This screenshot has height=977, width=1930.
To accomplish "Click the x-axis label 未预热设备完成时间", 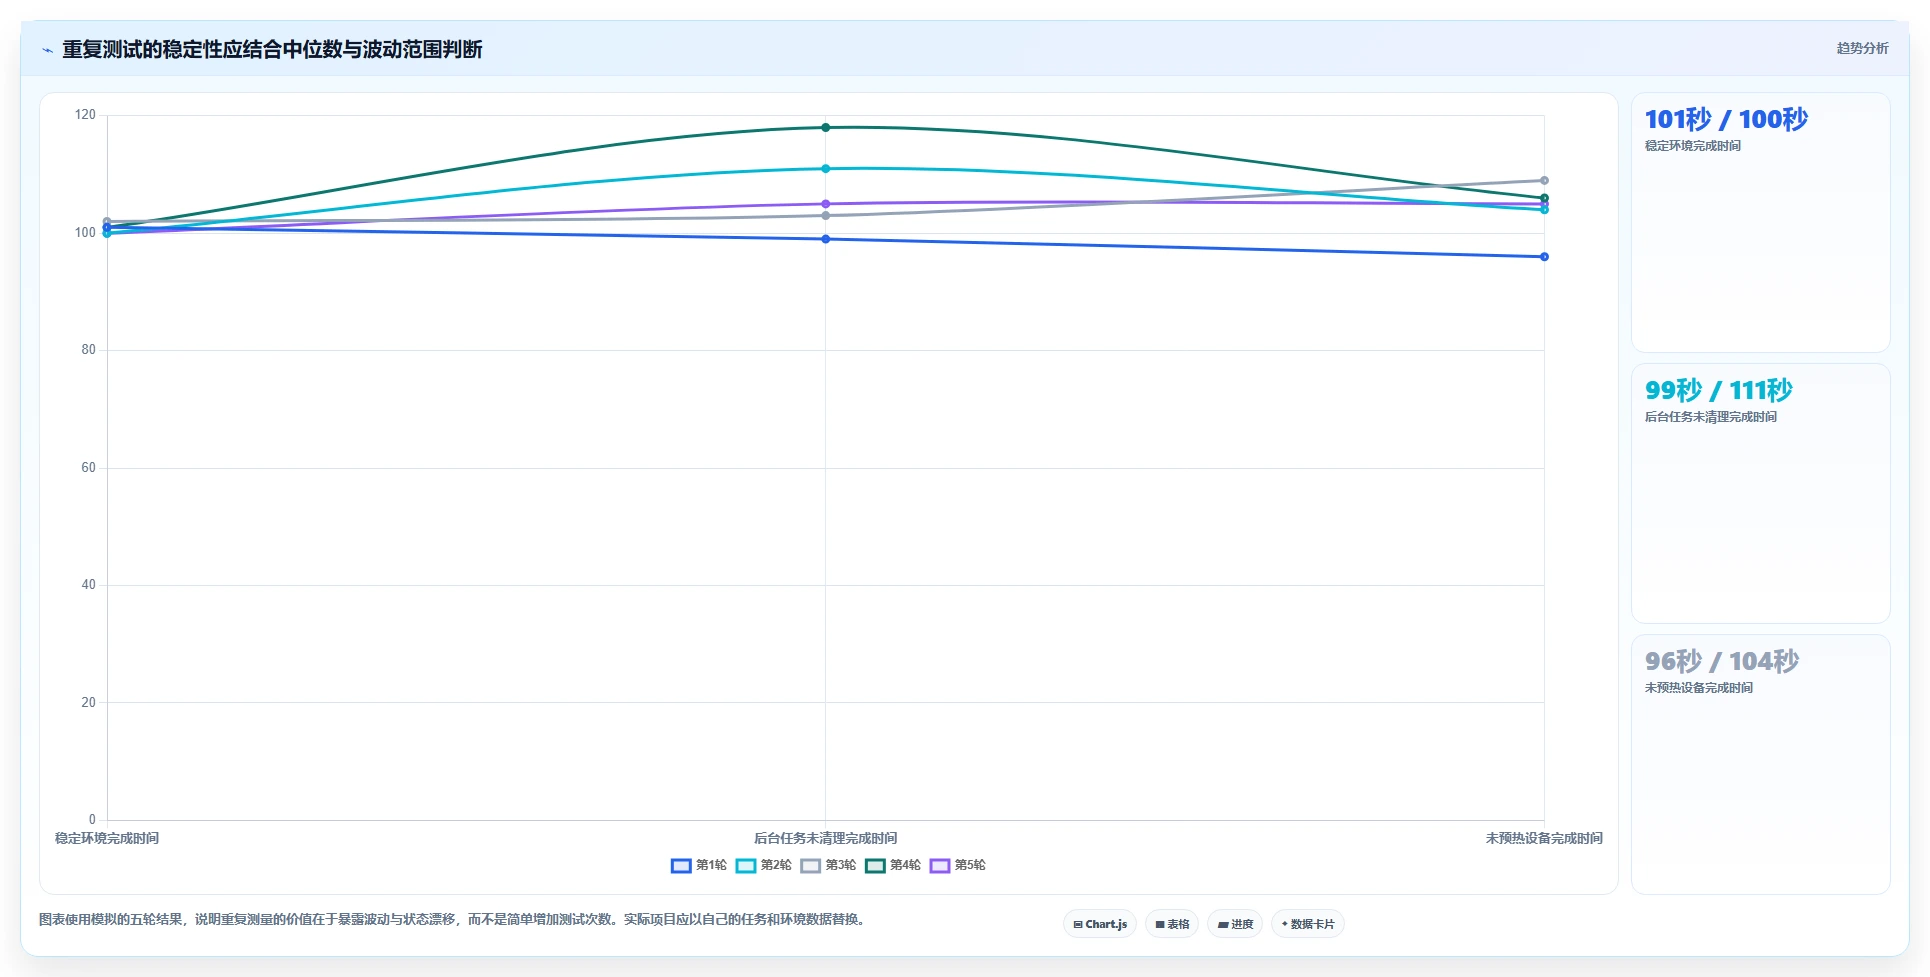I will click(1544, 838).
